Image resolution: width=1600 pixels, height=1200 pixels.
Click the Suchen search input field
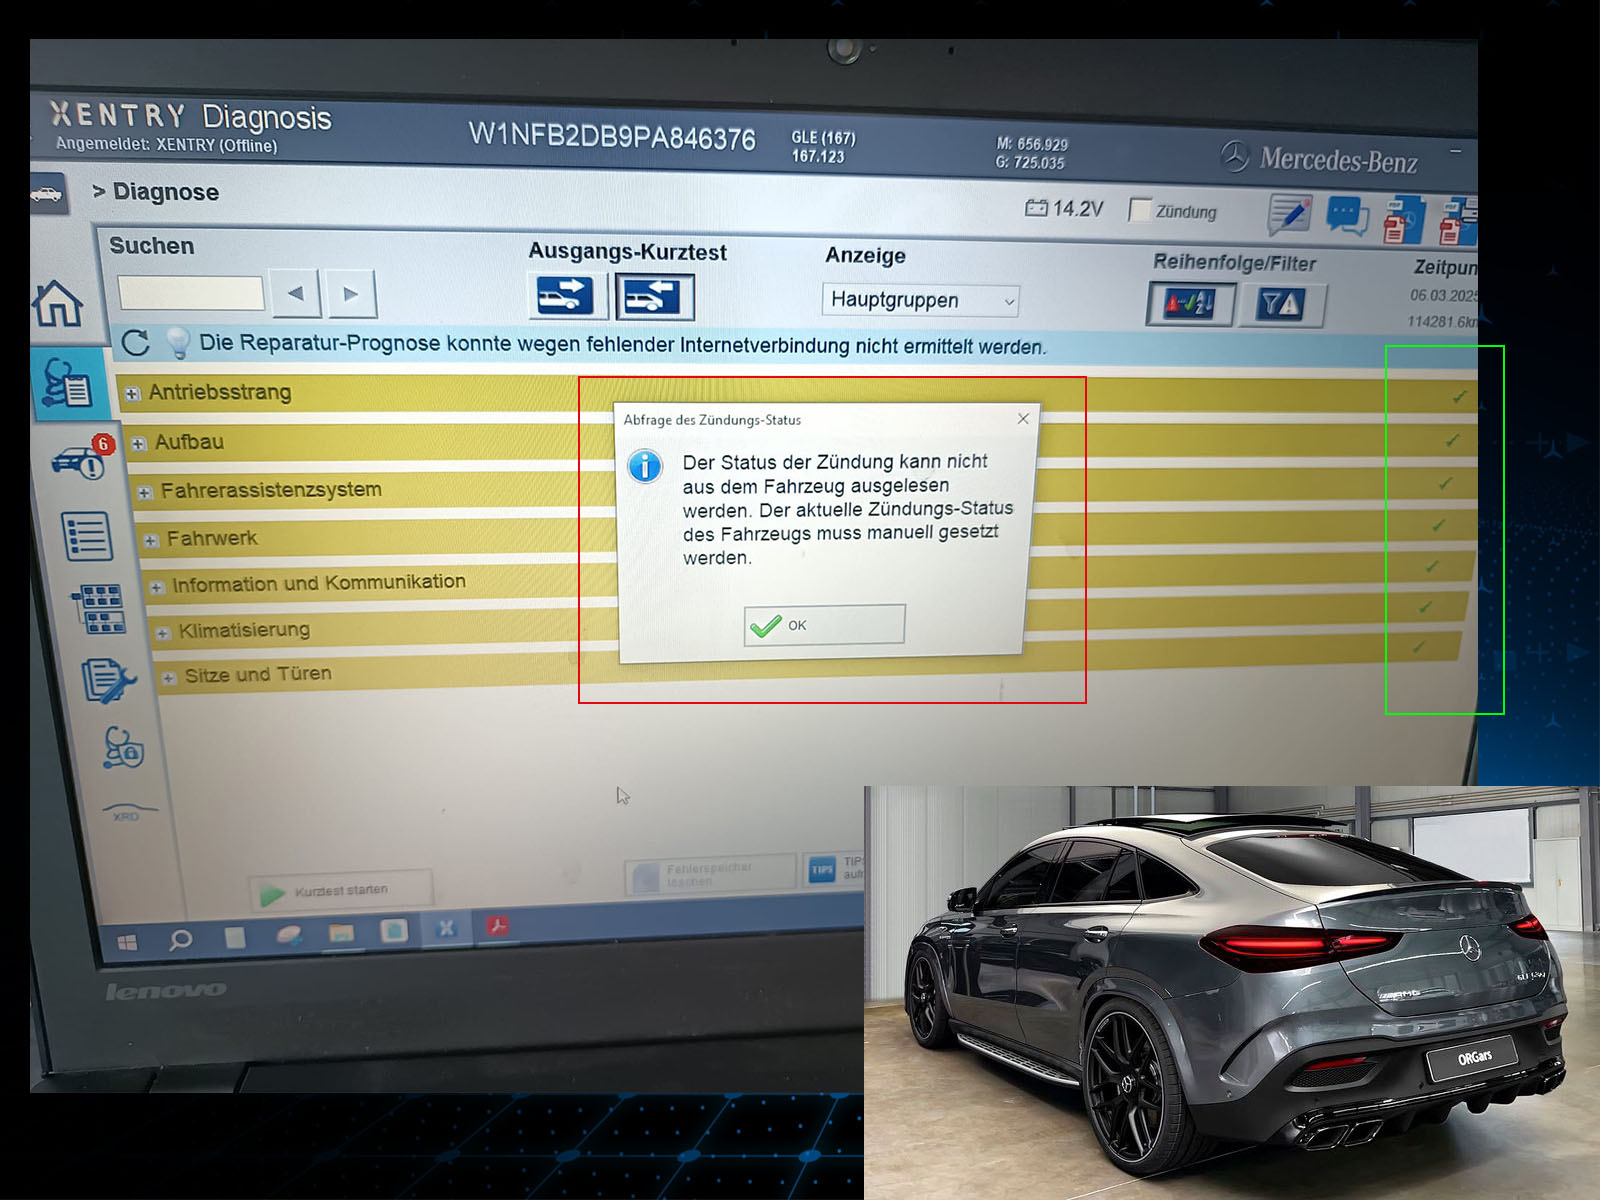point(191,293)
